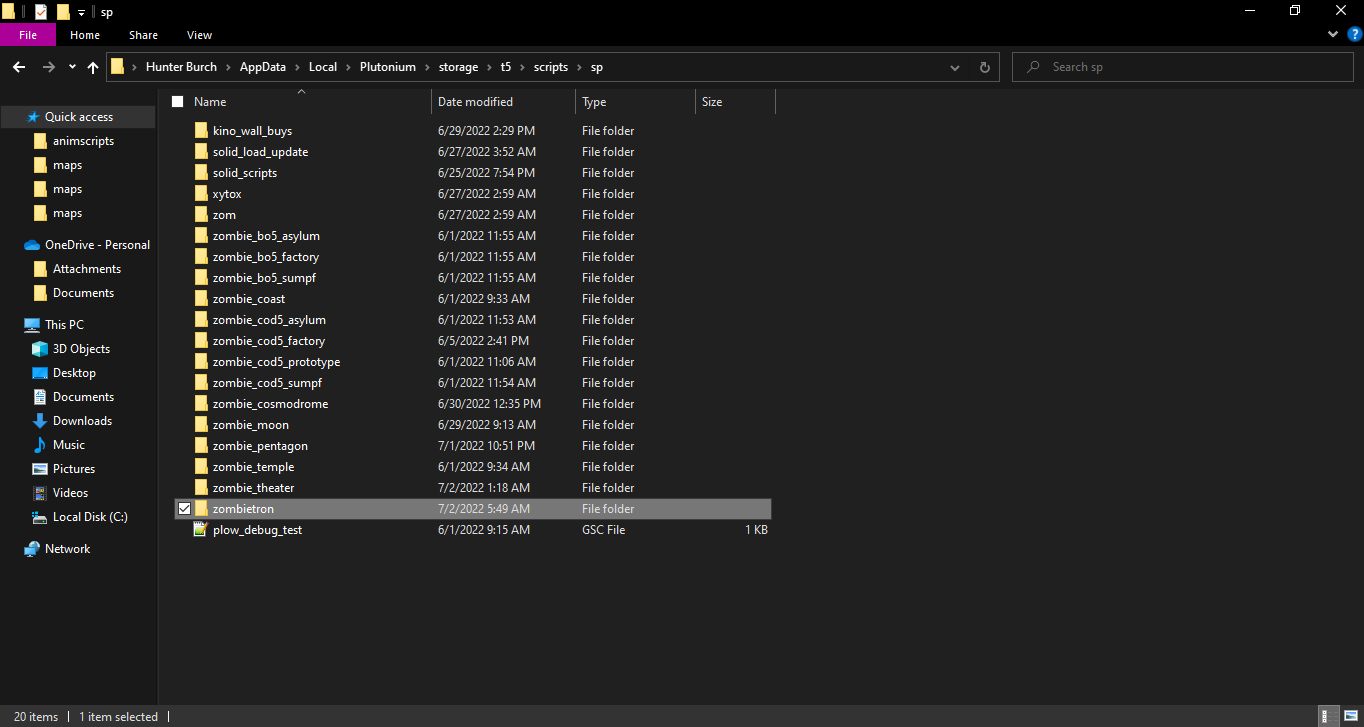Click the zombie_theater folder icon
The height and width of the screenshot is (727, 1364).
pyautogui.click(x=201, y=488)
